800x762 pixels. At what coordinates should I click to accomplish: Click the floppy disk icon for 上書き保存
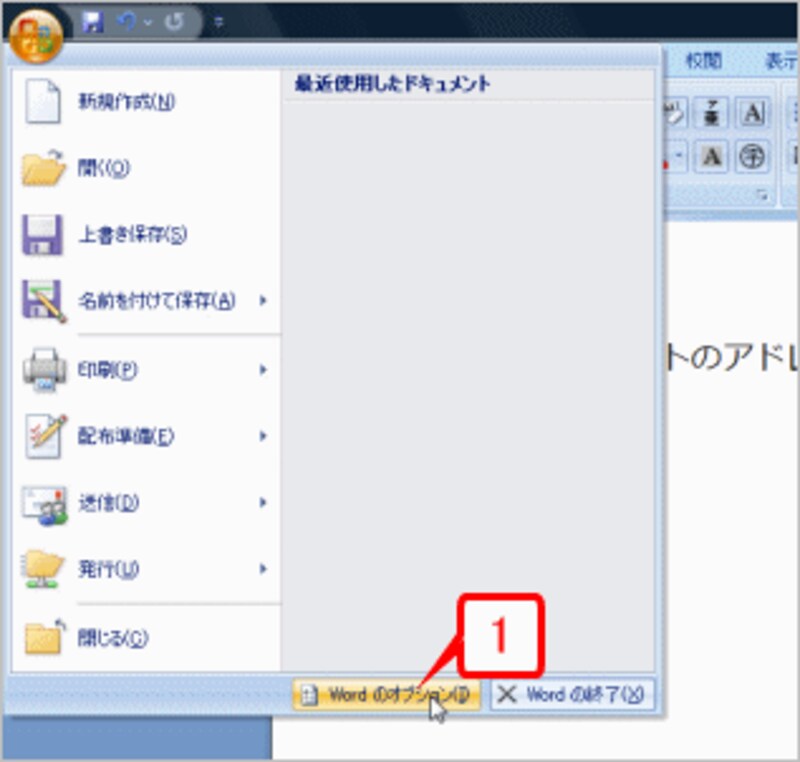pyautogui.click(x=43, y=231)
